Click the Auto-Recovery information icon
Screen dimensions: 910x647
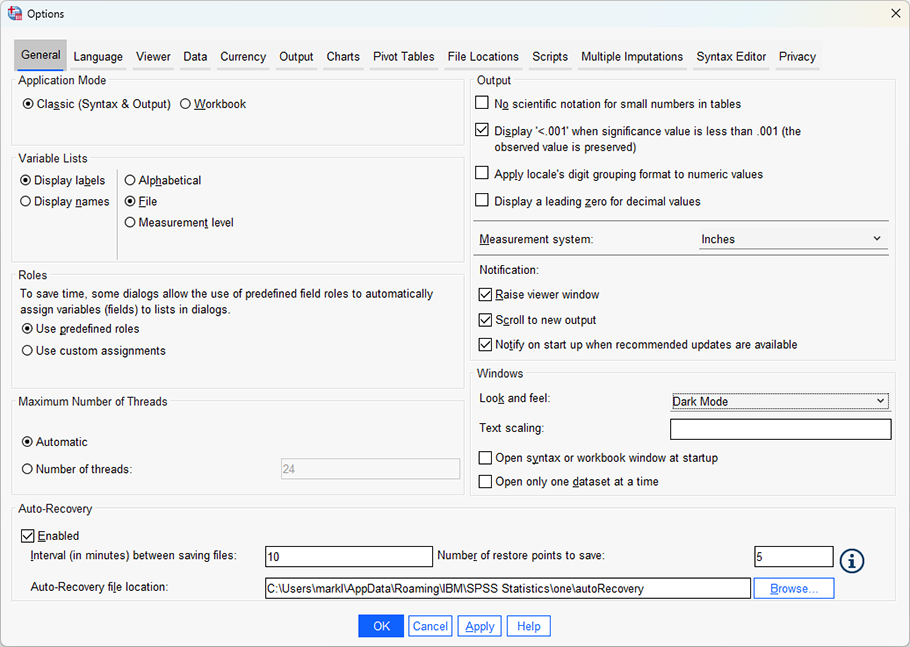[851, 561]
